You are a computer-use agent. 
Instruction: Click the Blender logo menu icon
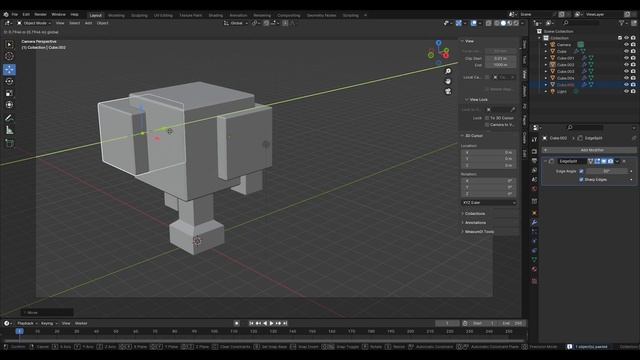[x=6, y=15]
